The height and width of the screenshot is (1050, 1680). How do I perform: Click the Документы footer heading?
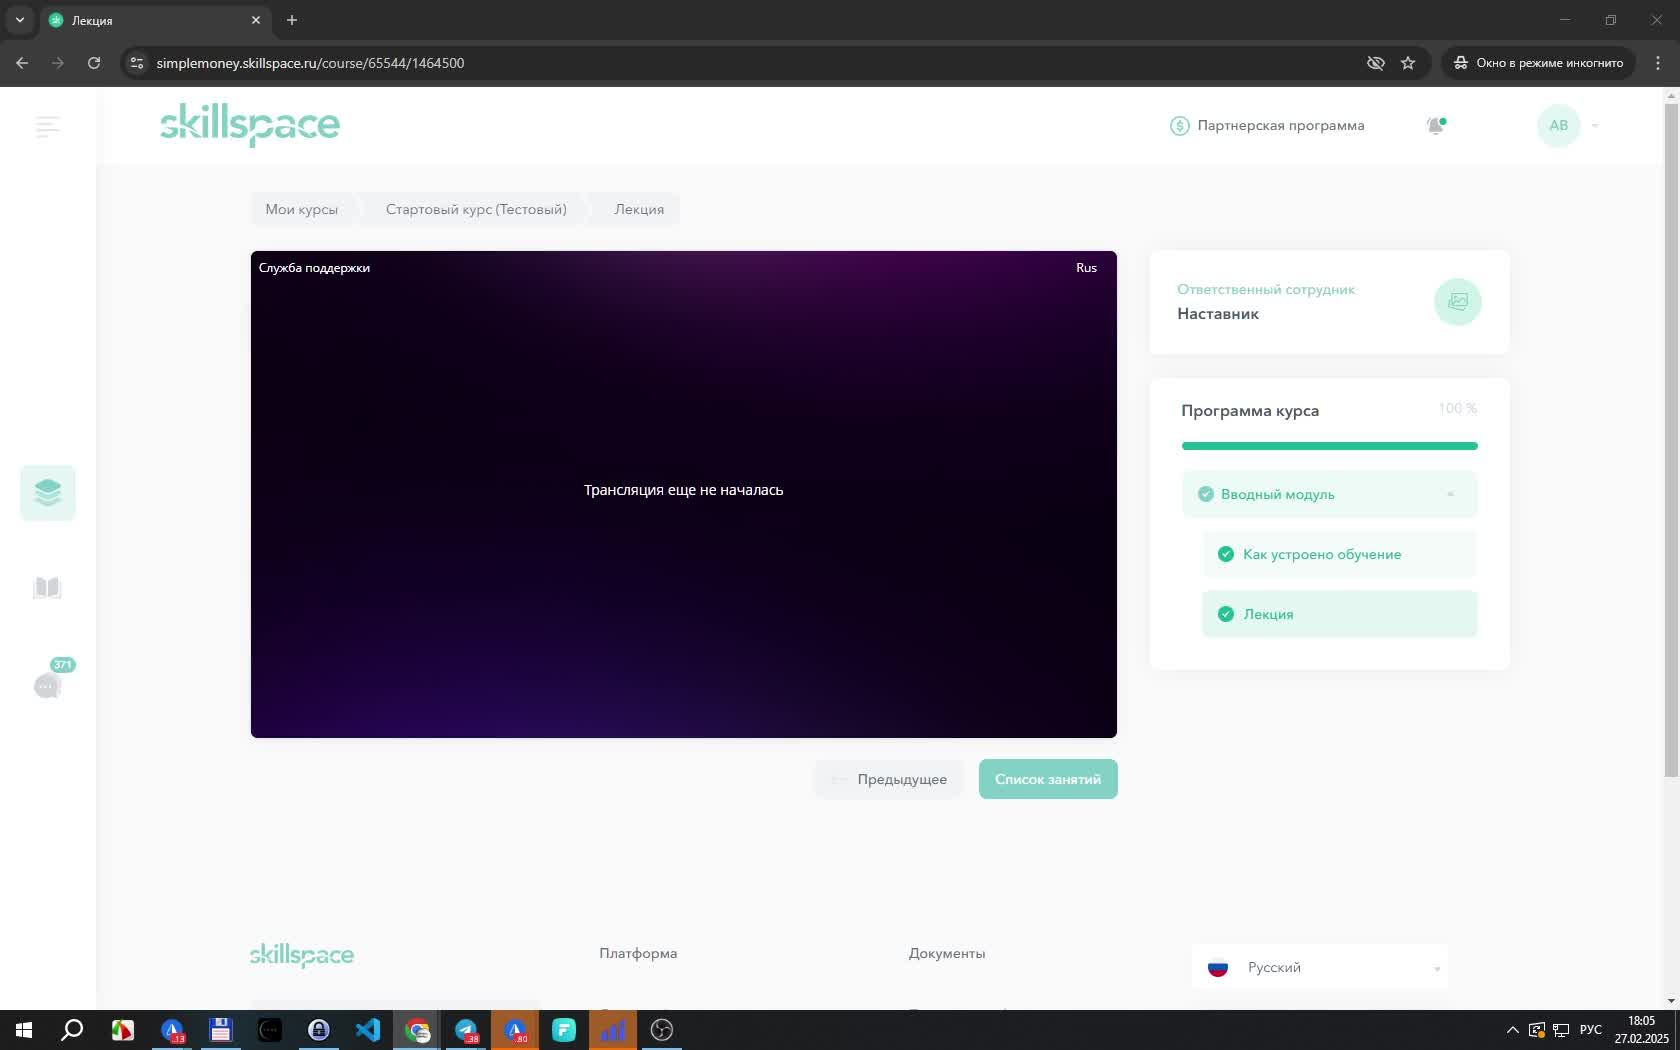(947, 953)
